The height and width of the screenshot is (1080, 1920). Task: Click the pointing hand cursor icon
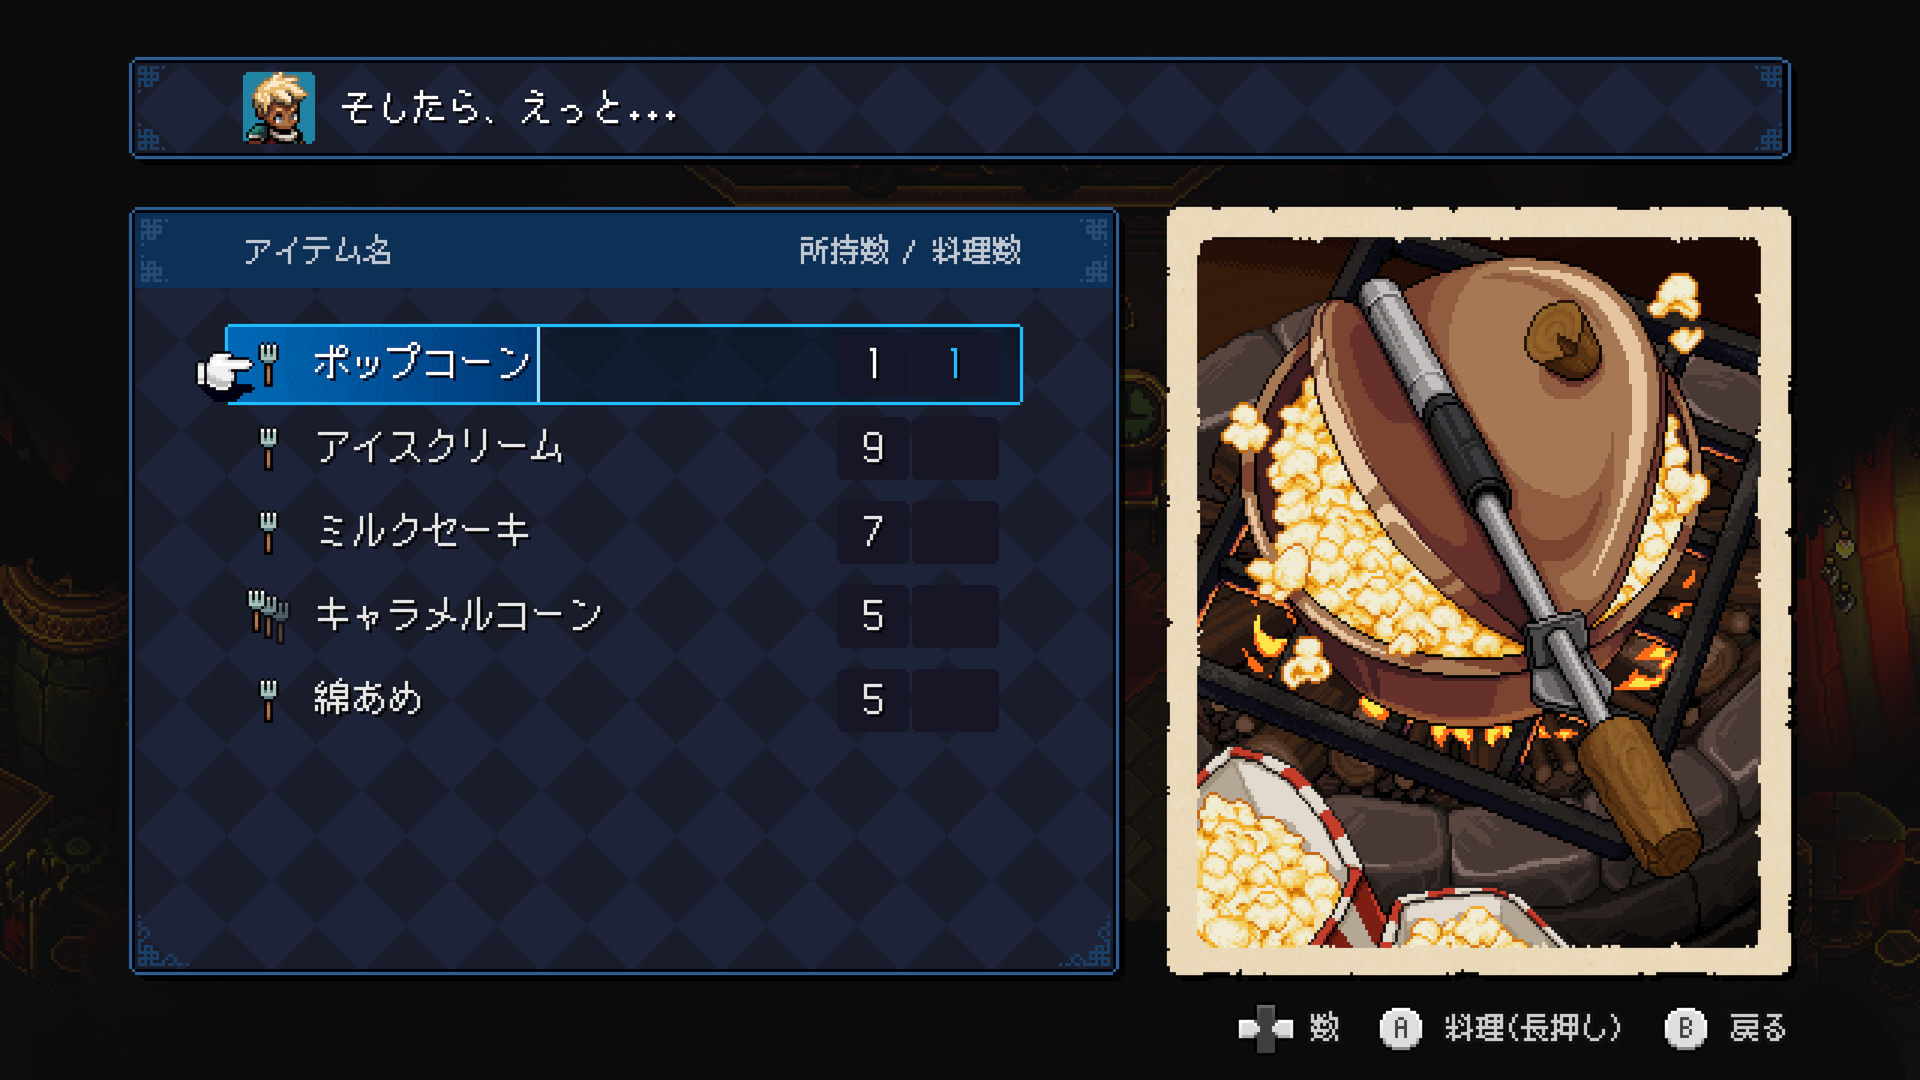(225, 373)
